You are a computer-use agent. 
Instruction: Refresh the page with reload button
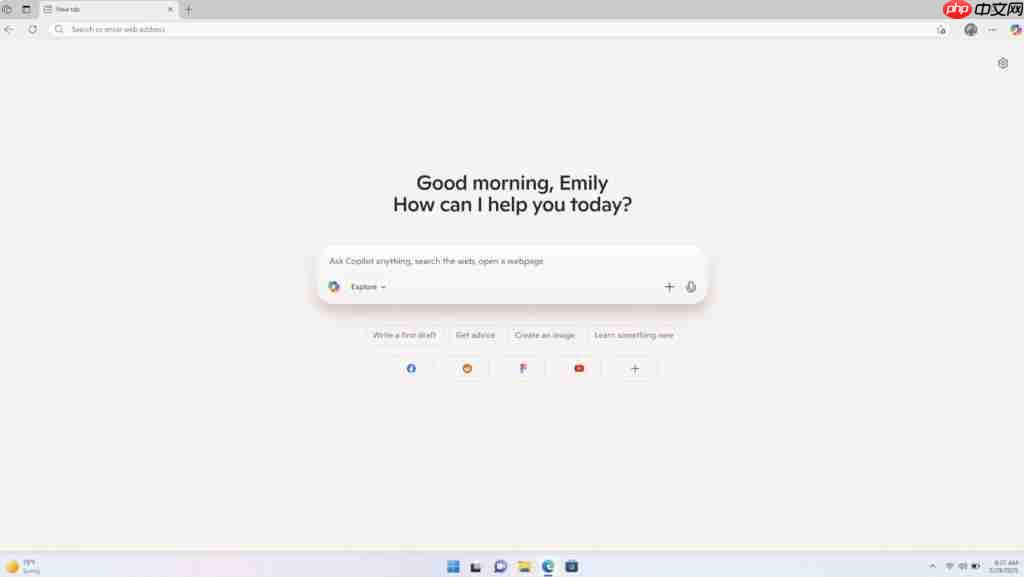[32, 30]
